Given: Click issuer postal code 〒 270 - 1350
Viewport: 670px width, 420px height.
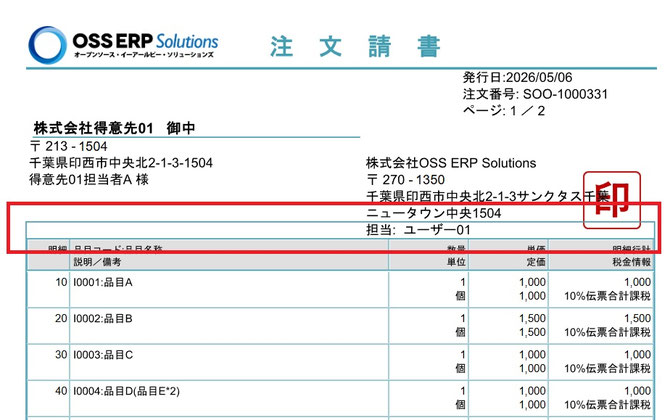Looking at the screenshot, I should point(406,180).
